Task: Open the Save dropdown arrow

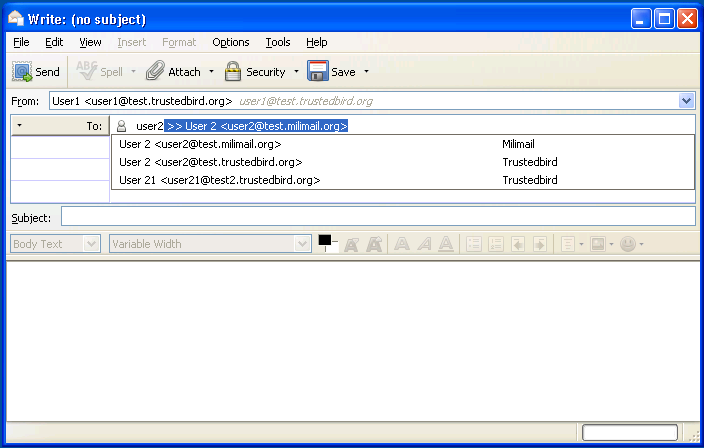Action: click(x=366, y=72)
